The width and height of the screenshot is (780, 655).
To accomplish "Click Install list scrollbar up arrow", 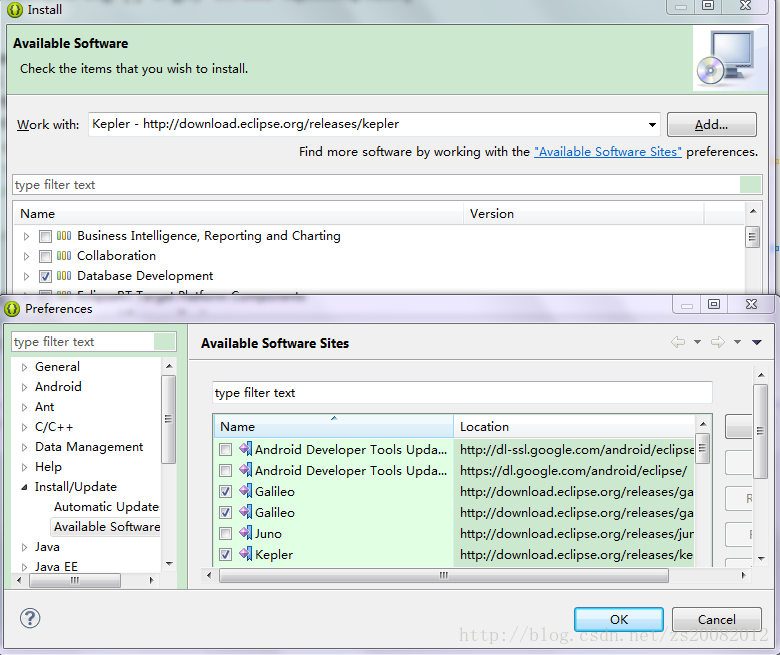I will (x=753, y=211).
